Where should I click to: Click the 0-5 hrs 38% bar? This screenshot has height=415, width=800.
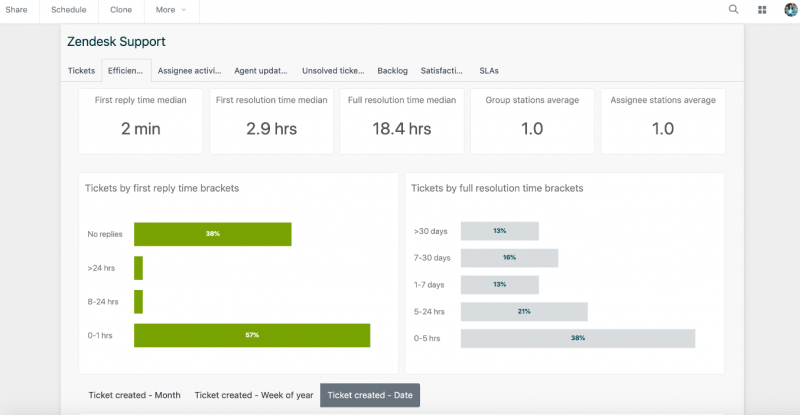(x=578, y=338)
